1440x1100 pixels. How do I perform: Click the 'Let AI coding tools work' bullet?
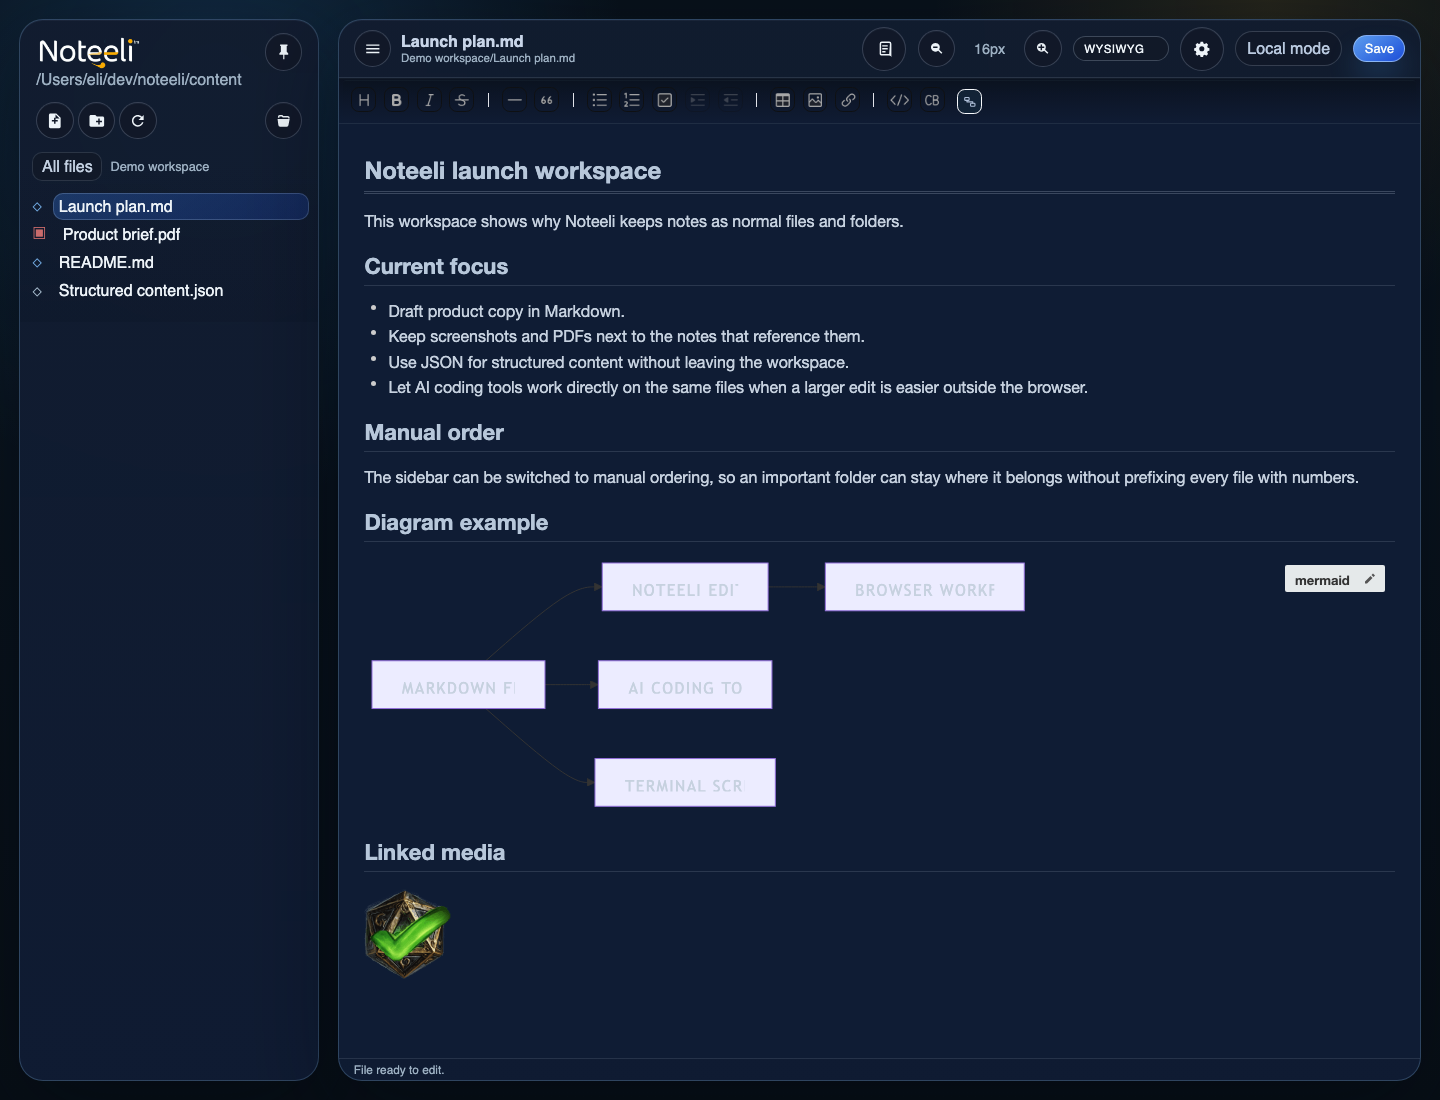point(738,387)
